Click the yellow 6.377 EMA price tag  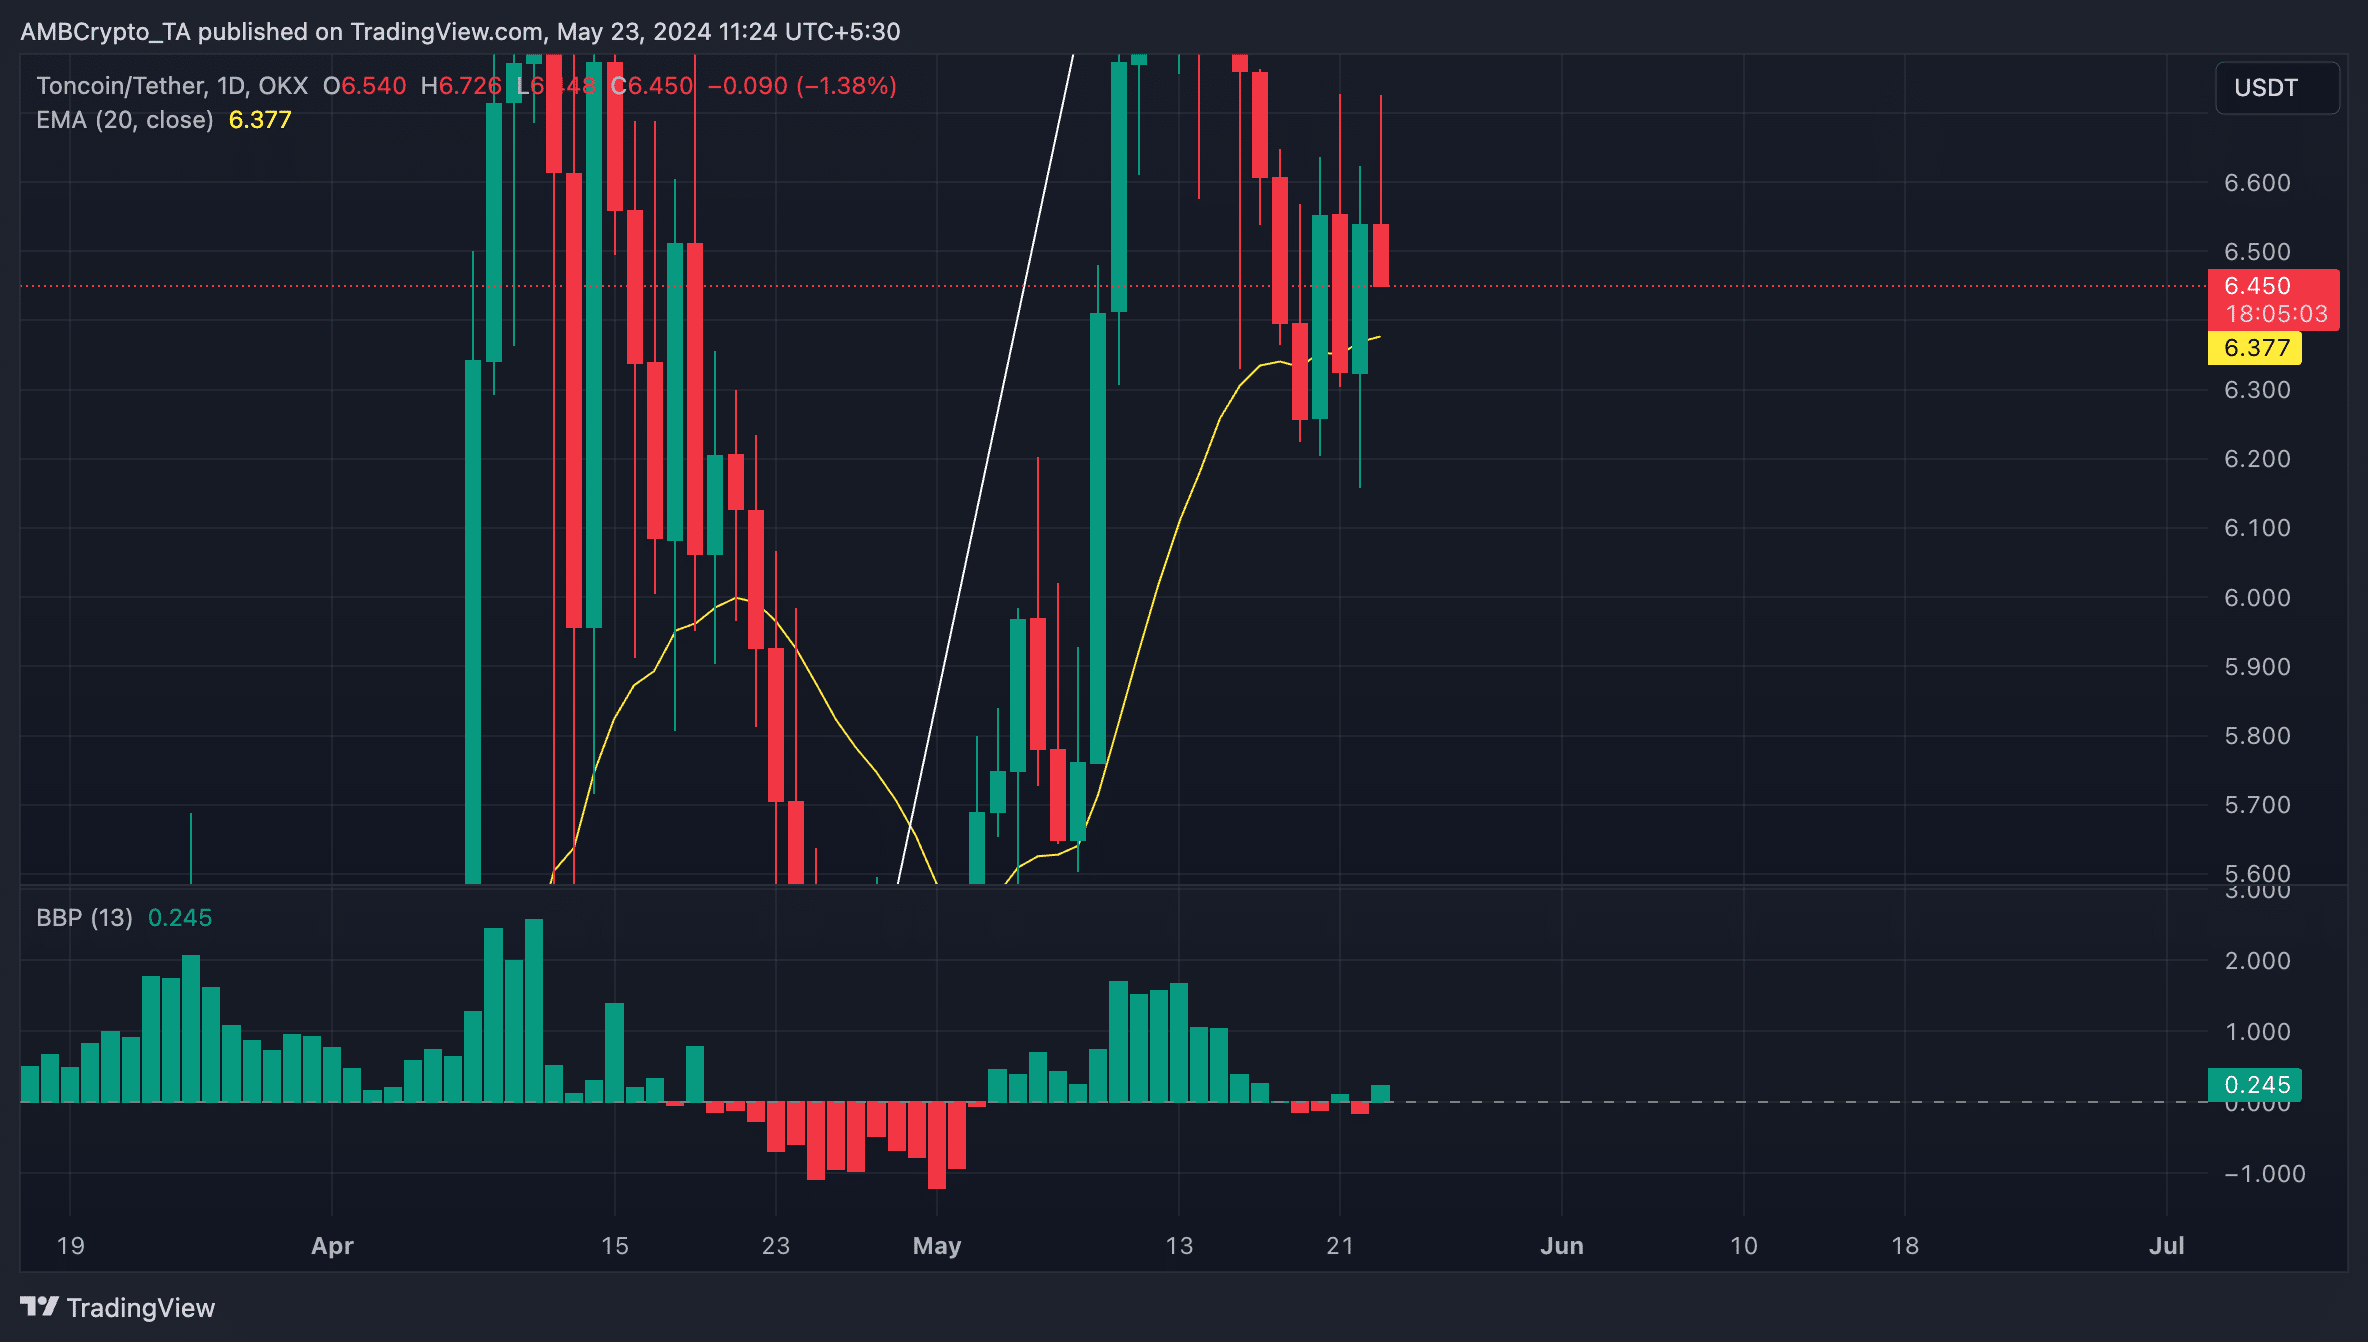(x=2255, y=348)
